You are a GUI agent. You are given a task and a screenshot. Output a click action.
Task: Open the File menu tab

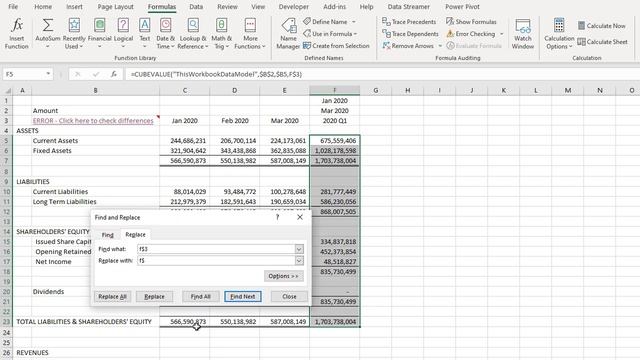point(13,7)
